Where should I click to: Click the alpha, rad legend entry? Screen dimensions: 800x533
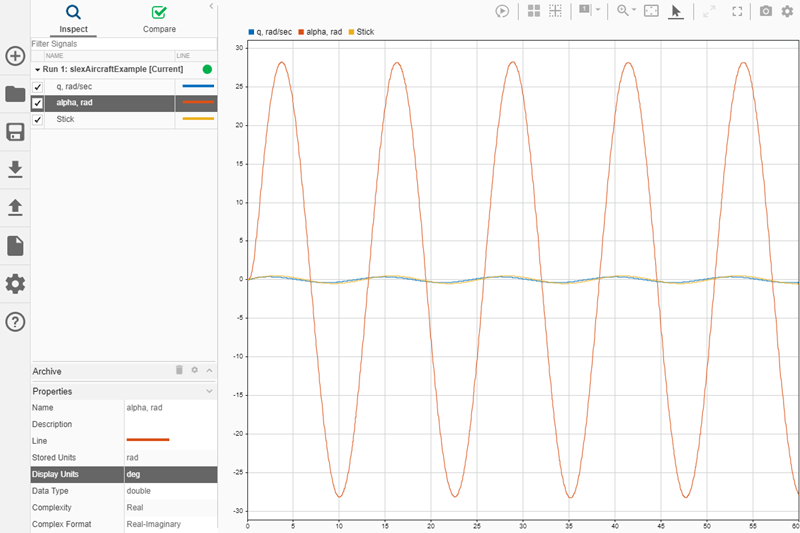click(320, 32)
